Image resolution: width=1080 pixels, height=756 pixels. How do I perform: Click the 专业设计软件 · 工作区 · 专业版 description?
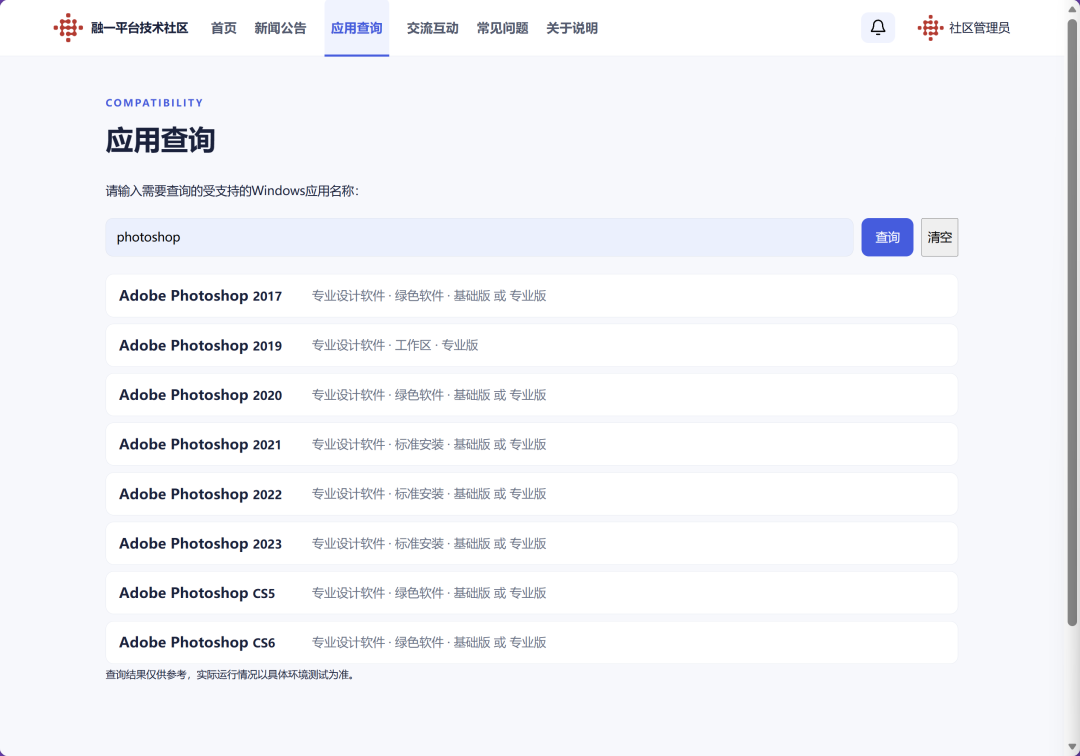[x=395, y=345]
